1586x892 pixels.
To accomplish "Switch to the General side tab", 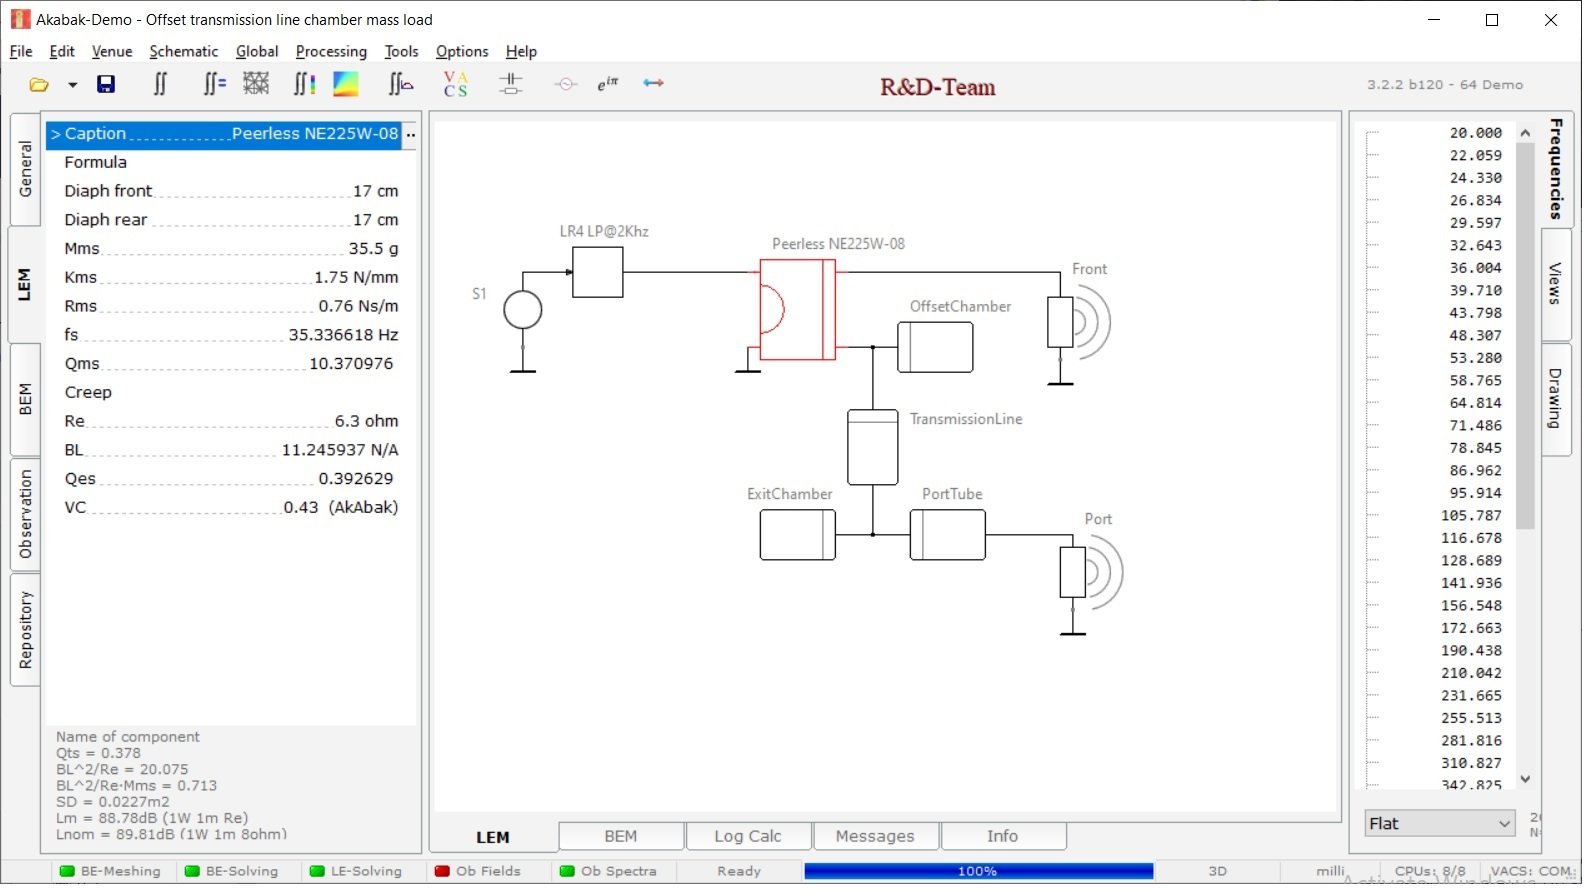I will point(26,169).
